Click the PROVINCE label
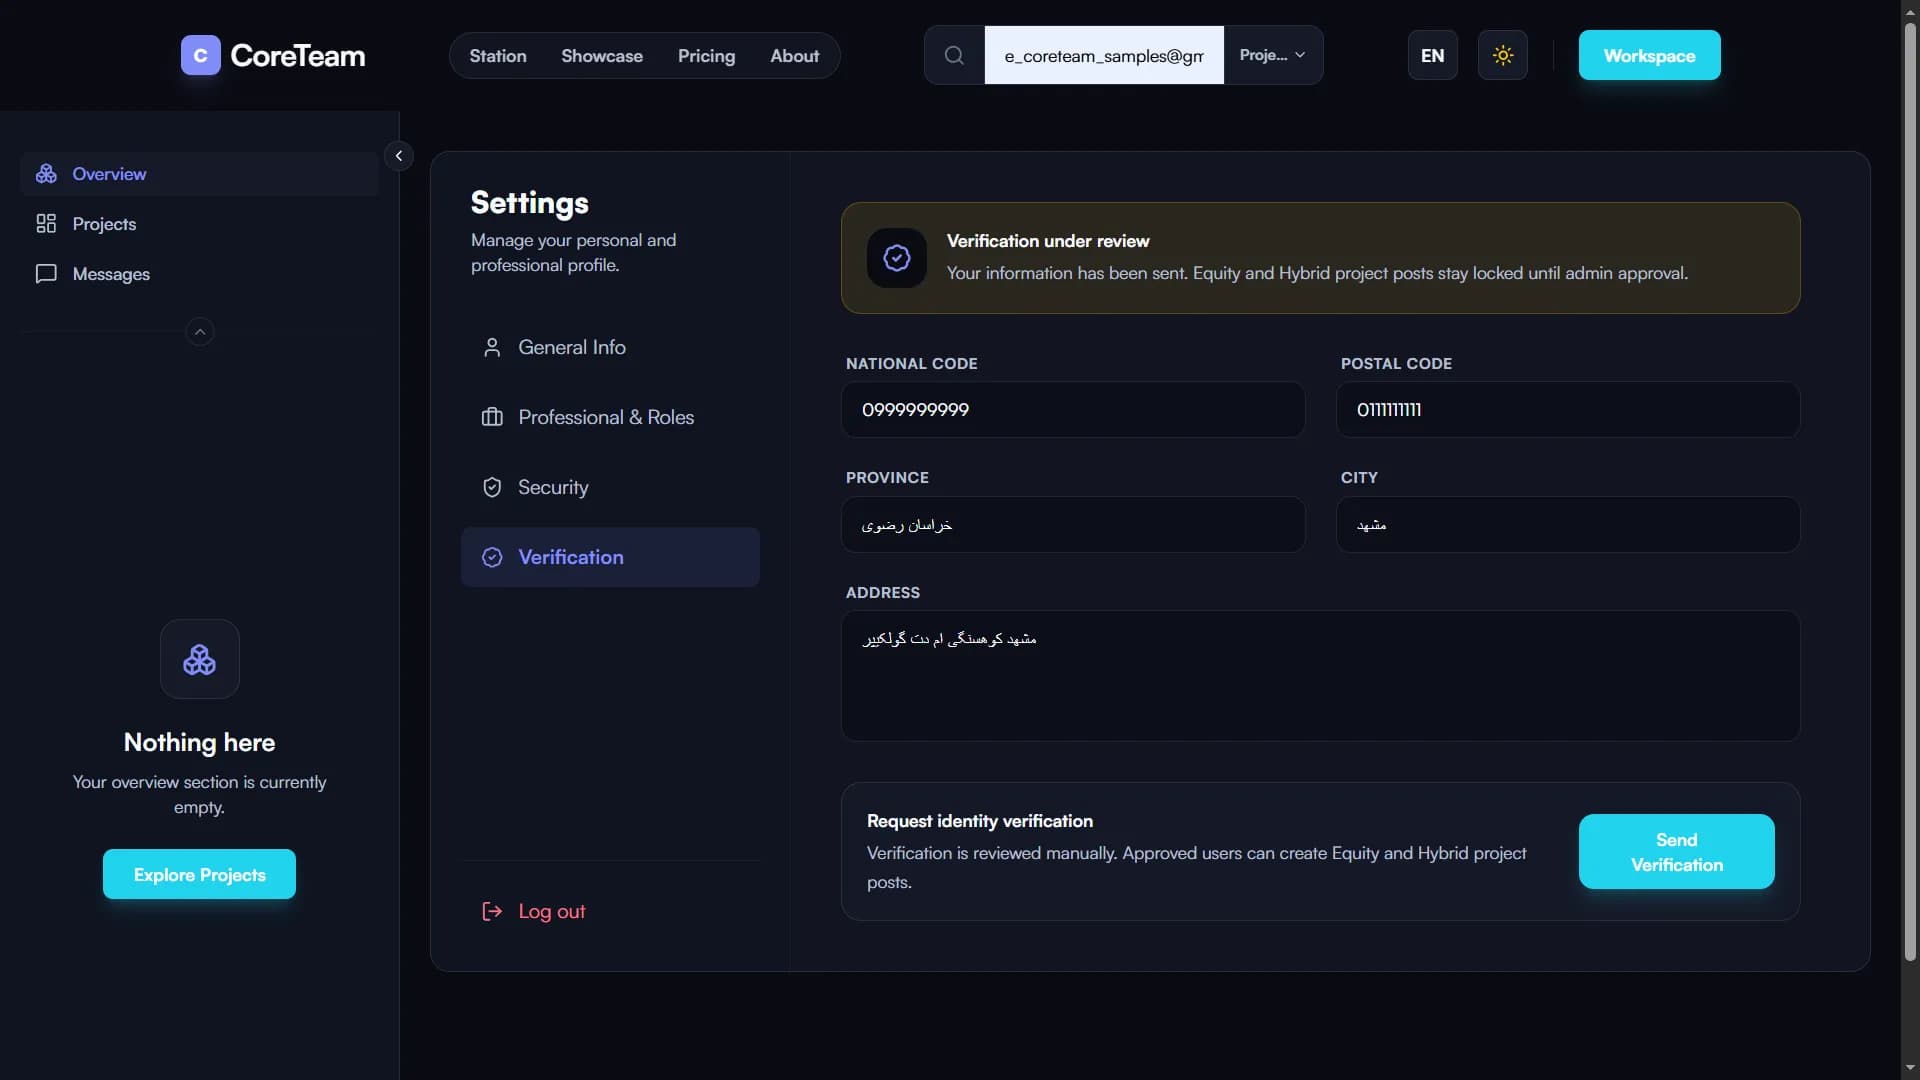Viewport: 1920px width, 1080px height. pos(887,478)
